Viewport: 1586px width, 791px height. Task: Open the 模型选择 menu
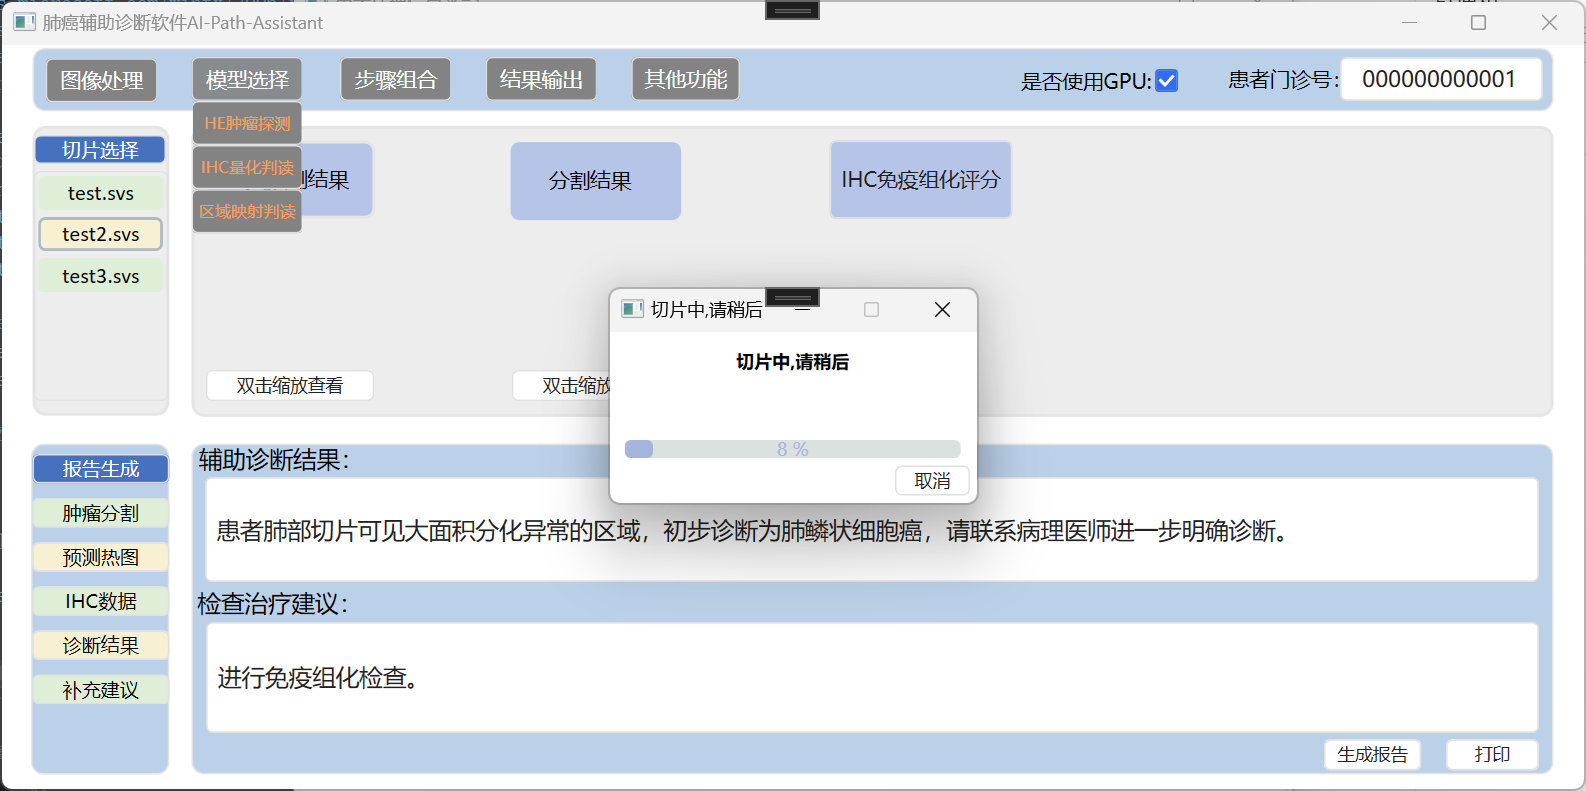[x=247, y=80]
